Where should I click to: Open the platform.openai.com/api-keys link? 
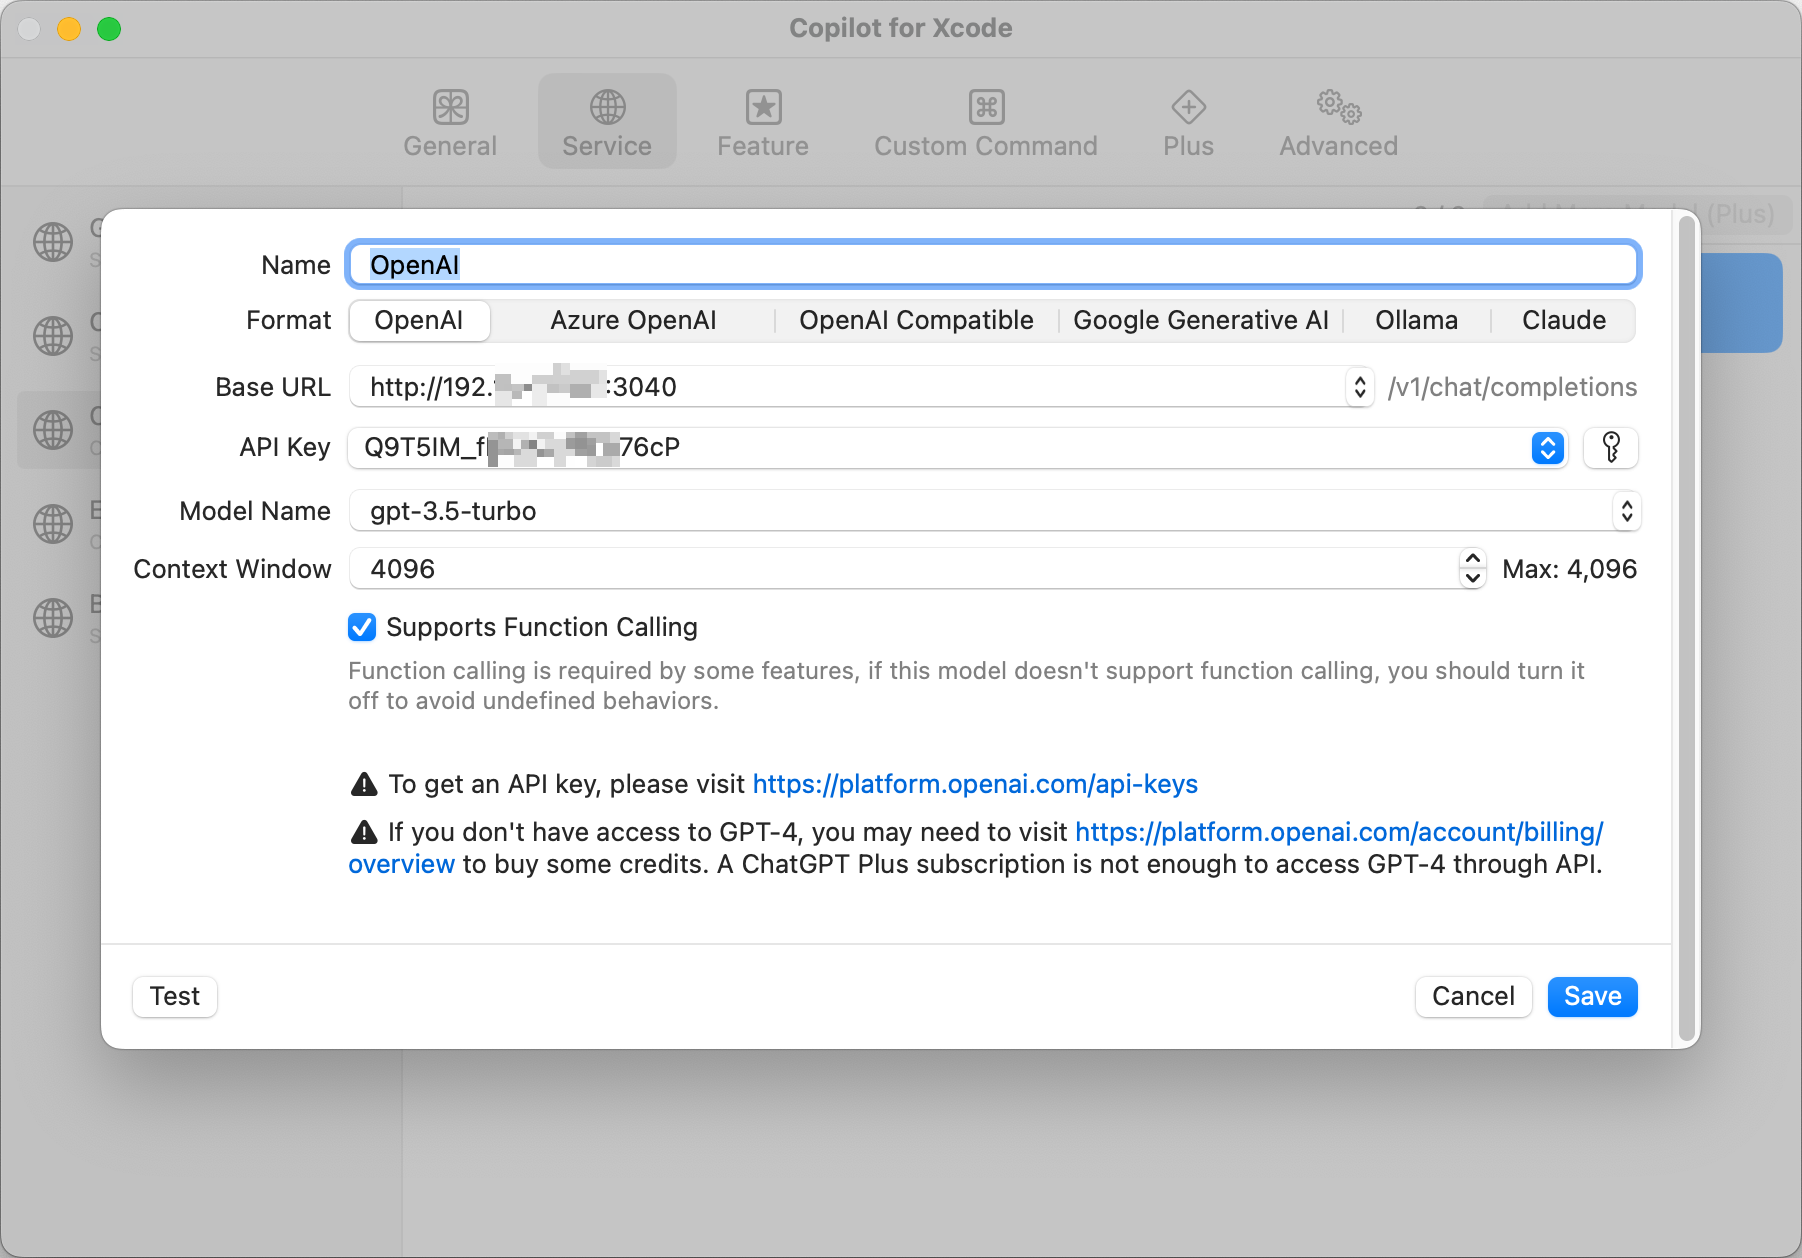coord(975,784)
